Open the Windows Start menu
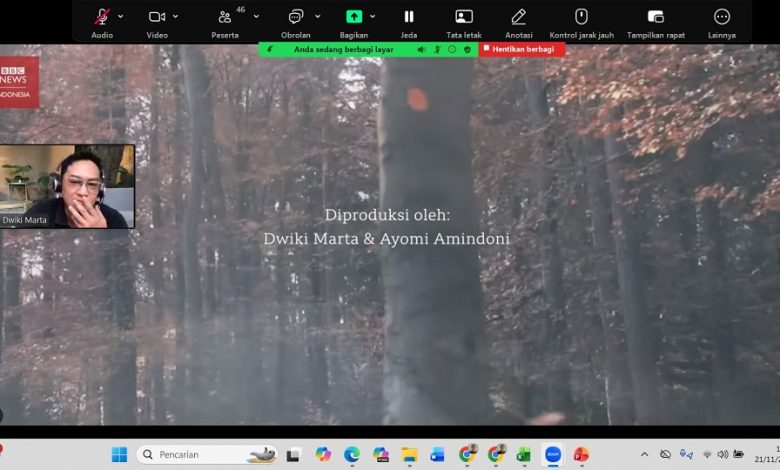Image resolution: width=780 pixels, height=470 pixels. pyautogui.click(x=119, y=454)
